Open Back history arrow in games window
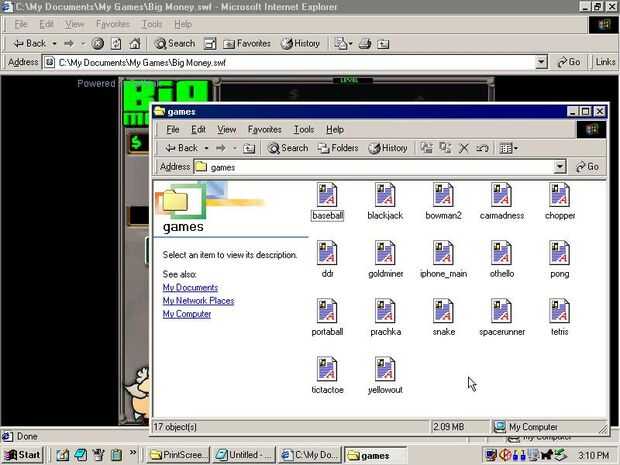The height and width of the screenshot is (465, 620). click(x=206, y=148)
